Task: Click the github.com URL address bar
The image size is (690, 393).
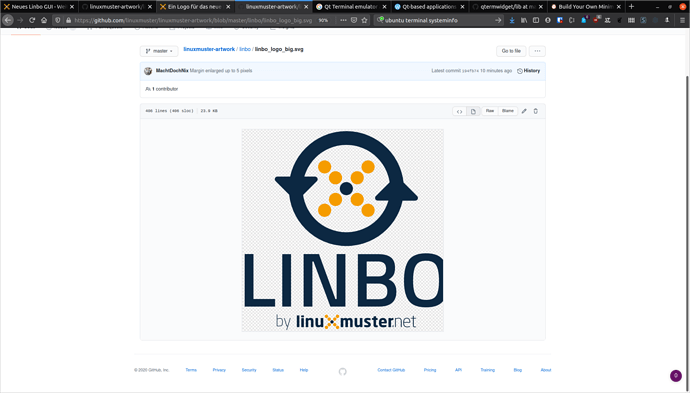Action: tap(194, 20)
